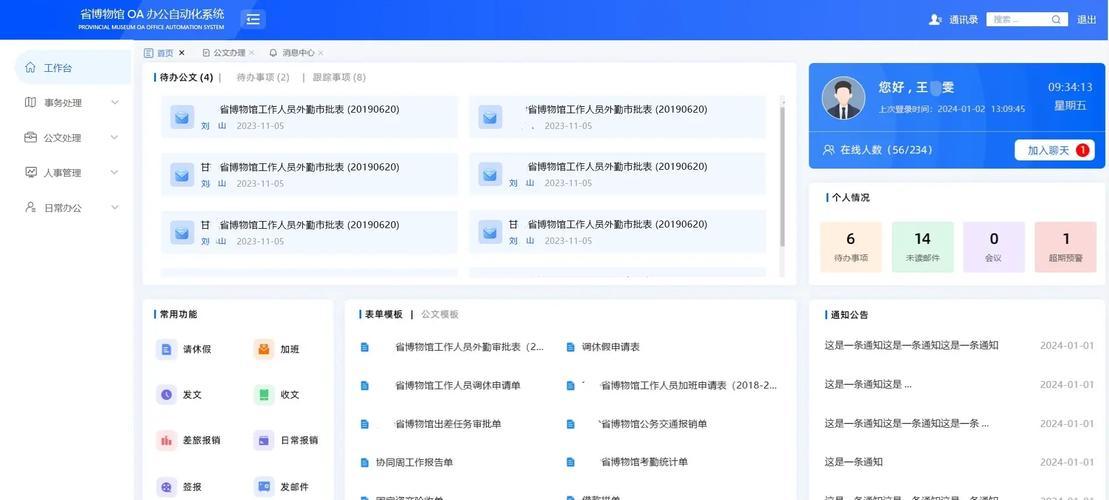This screenshot has height=500, width=1109.
Task: Expand the 事务处理 menu chevron
Action: [x=115, y=103]
